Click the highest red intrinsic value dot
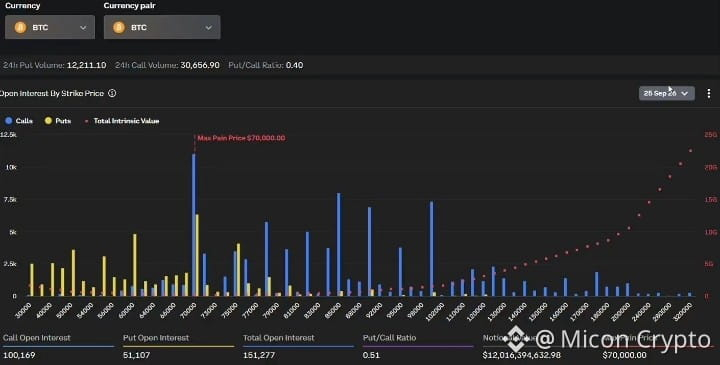 coord(691,151)
